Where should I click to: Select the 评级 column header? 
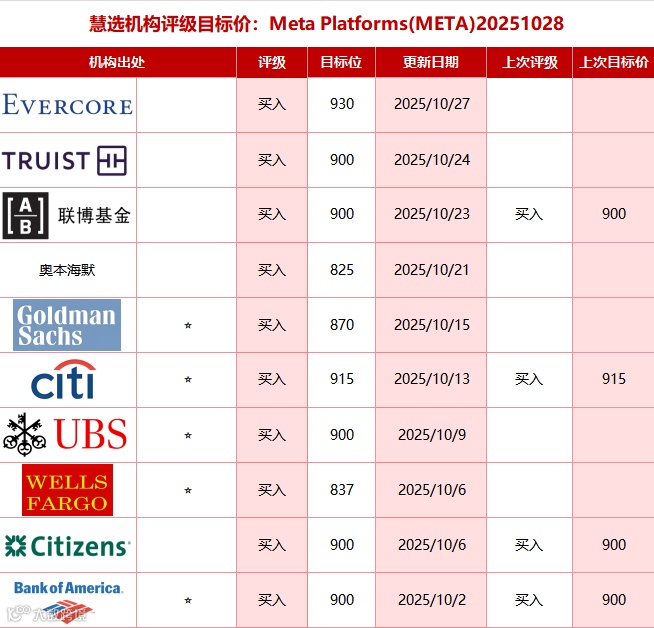tap(272, 62)
